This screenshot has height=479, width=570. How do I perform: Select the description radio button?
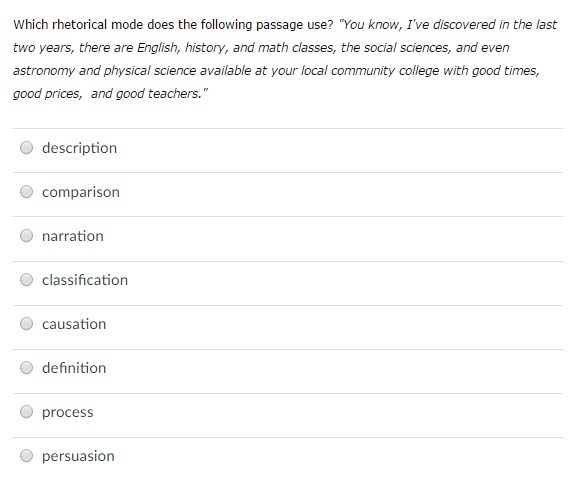point(26,148)
